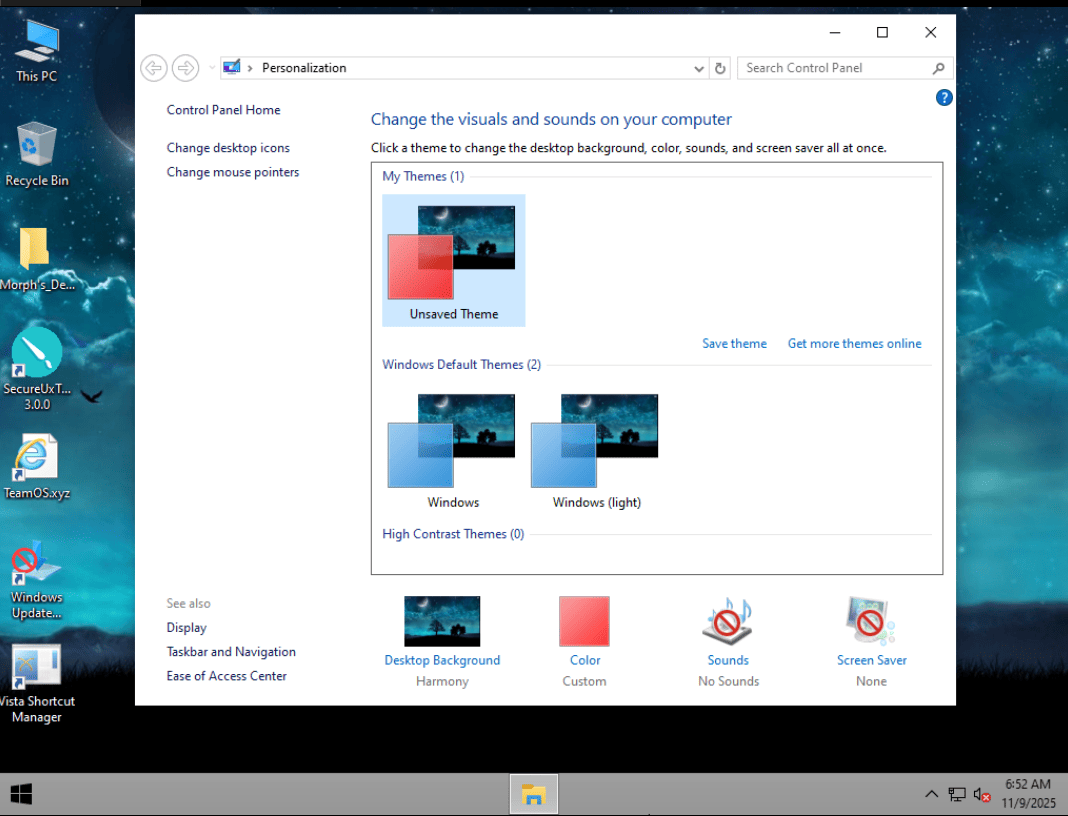Click the Color text link
The image size is (1068, 816).
585,660
